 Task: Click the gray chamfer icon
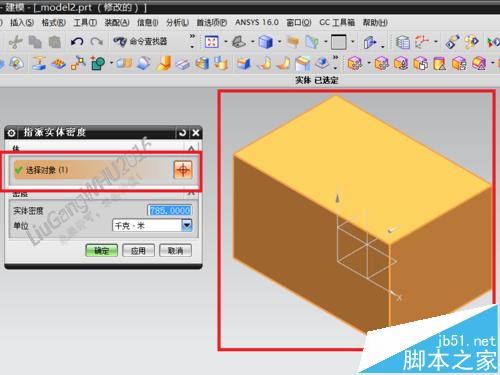click(183, 63)
